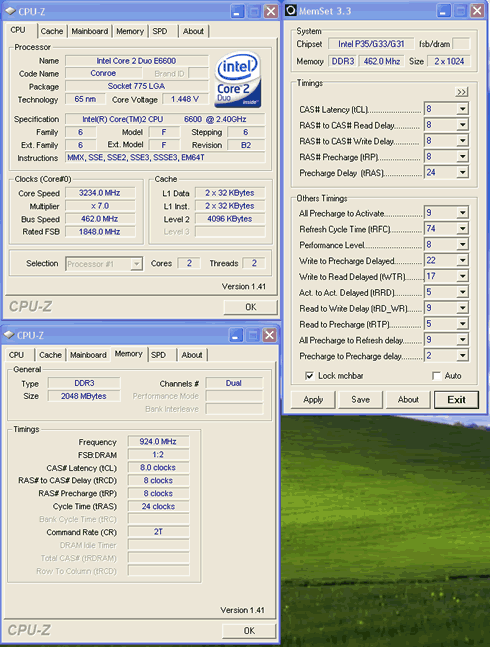490x647 pixels.
Task: Click the MemSet title bar icon
Action: tap(291, 10)
